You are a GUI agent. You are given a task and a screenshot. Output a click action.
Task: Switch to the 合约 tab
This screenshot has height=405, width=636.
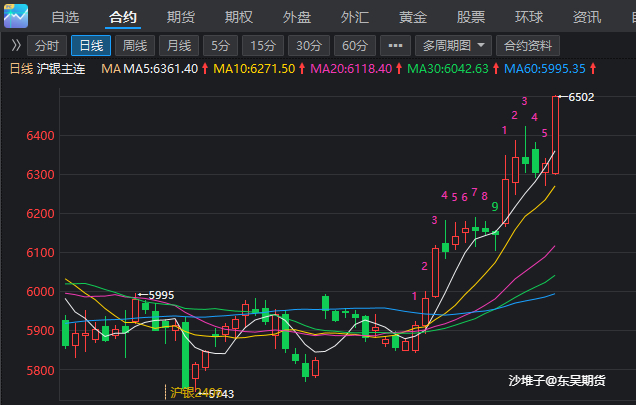tap(123, 17)
